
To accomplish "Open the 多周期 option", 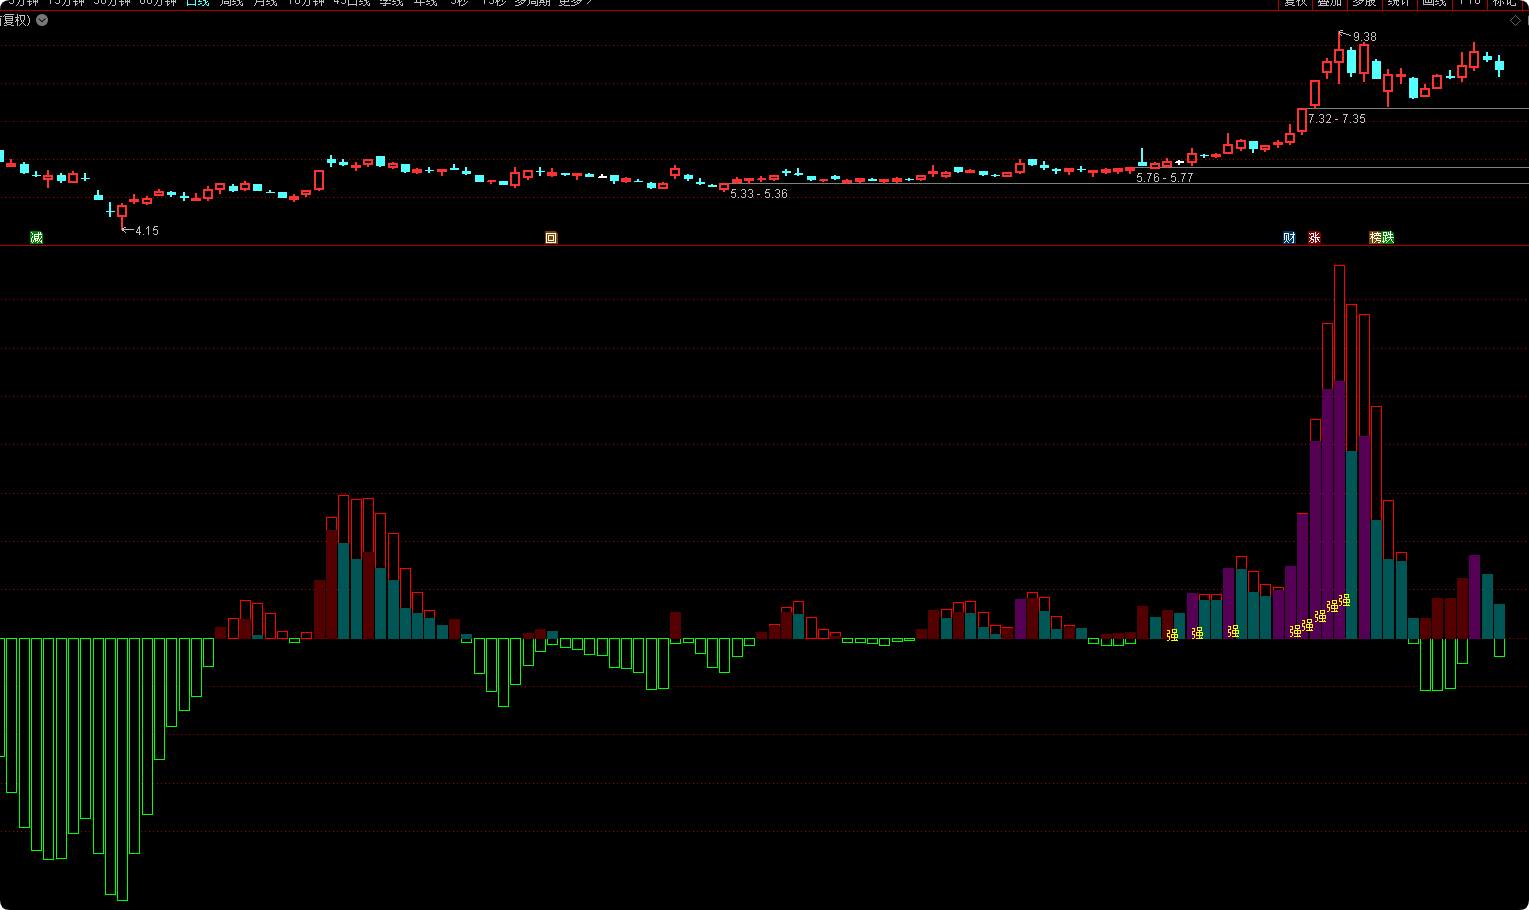I will click(532, 3).
